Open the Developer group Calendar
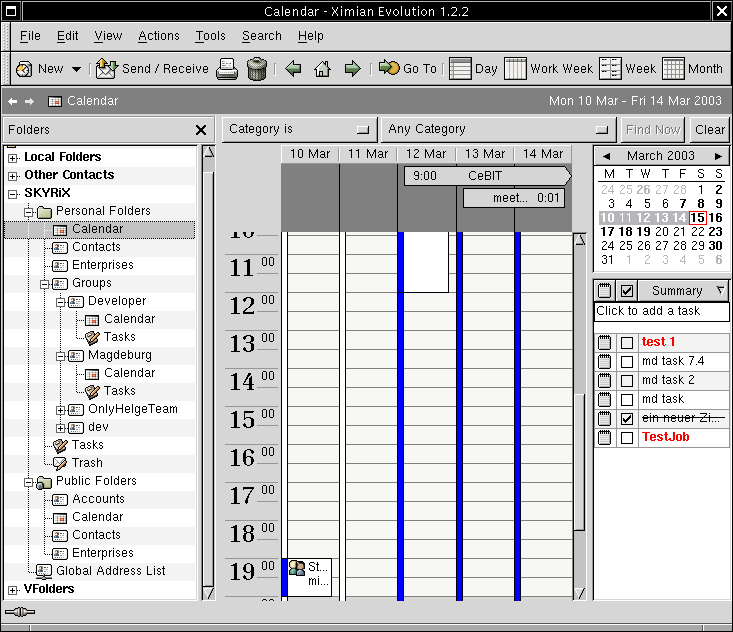This screenshot has width=733, height=632. pos(129,319)
